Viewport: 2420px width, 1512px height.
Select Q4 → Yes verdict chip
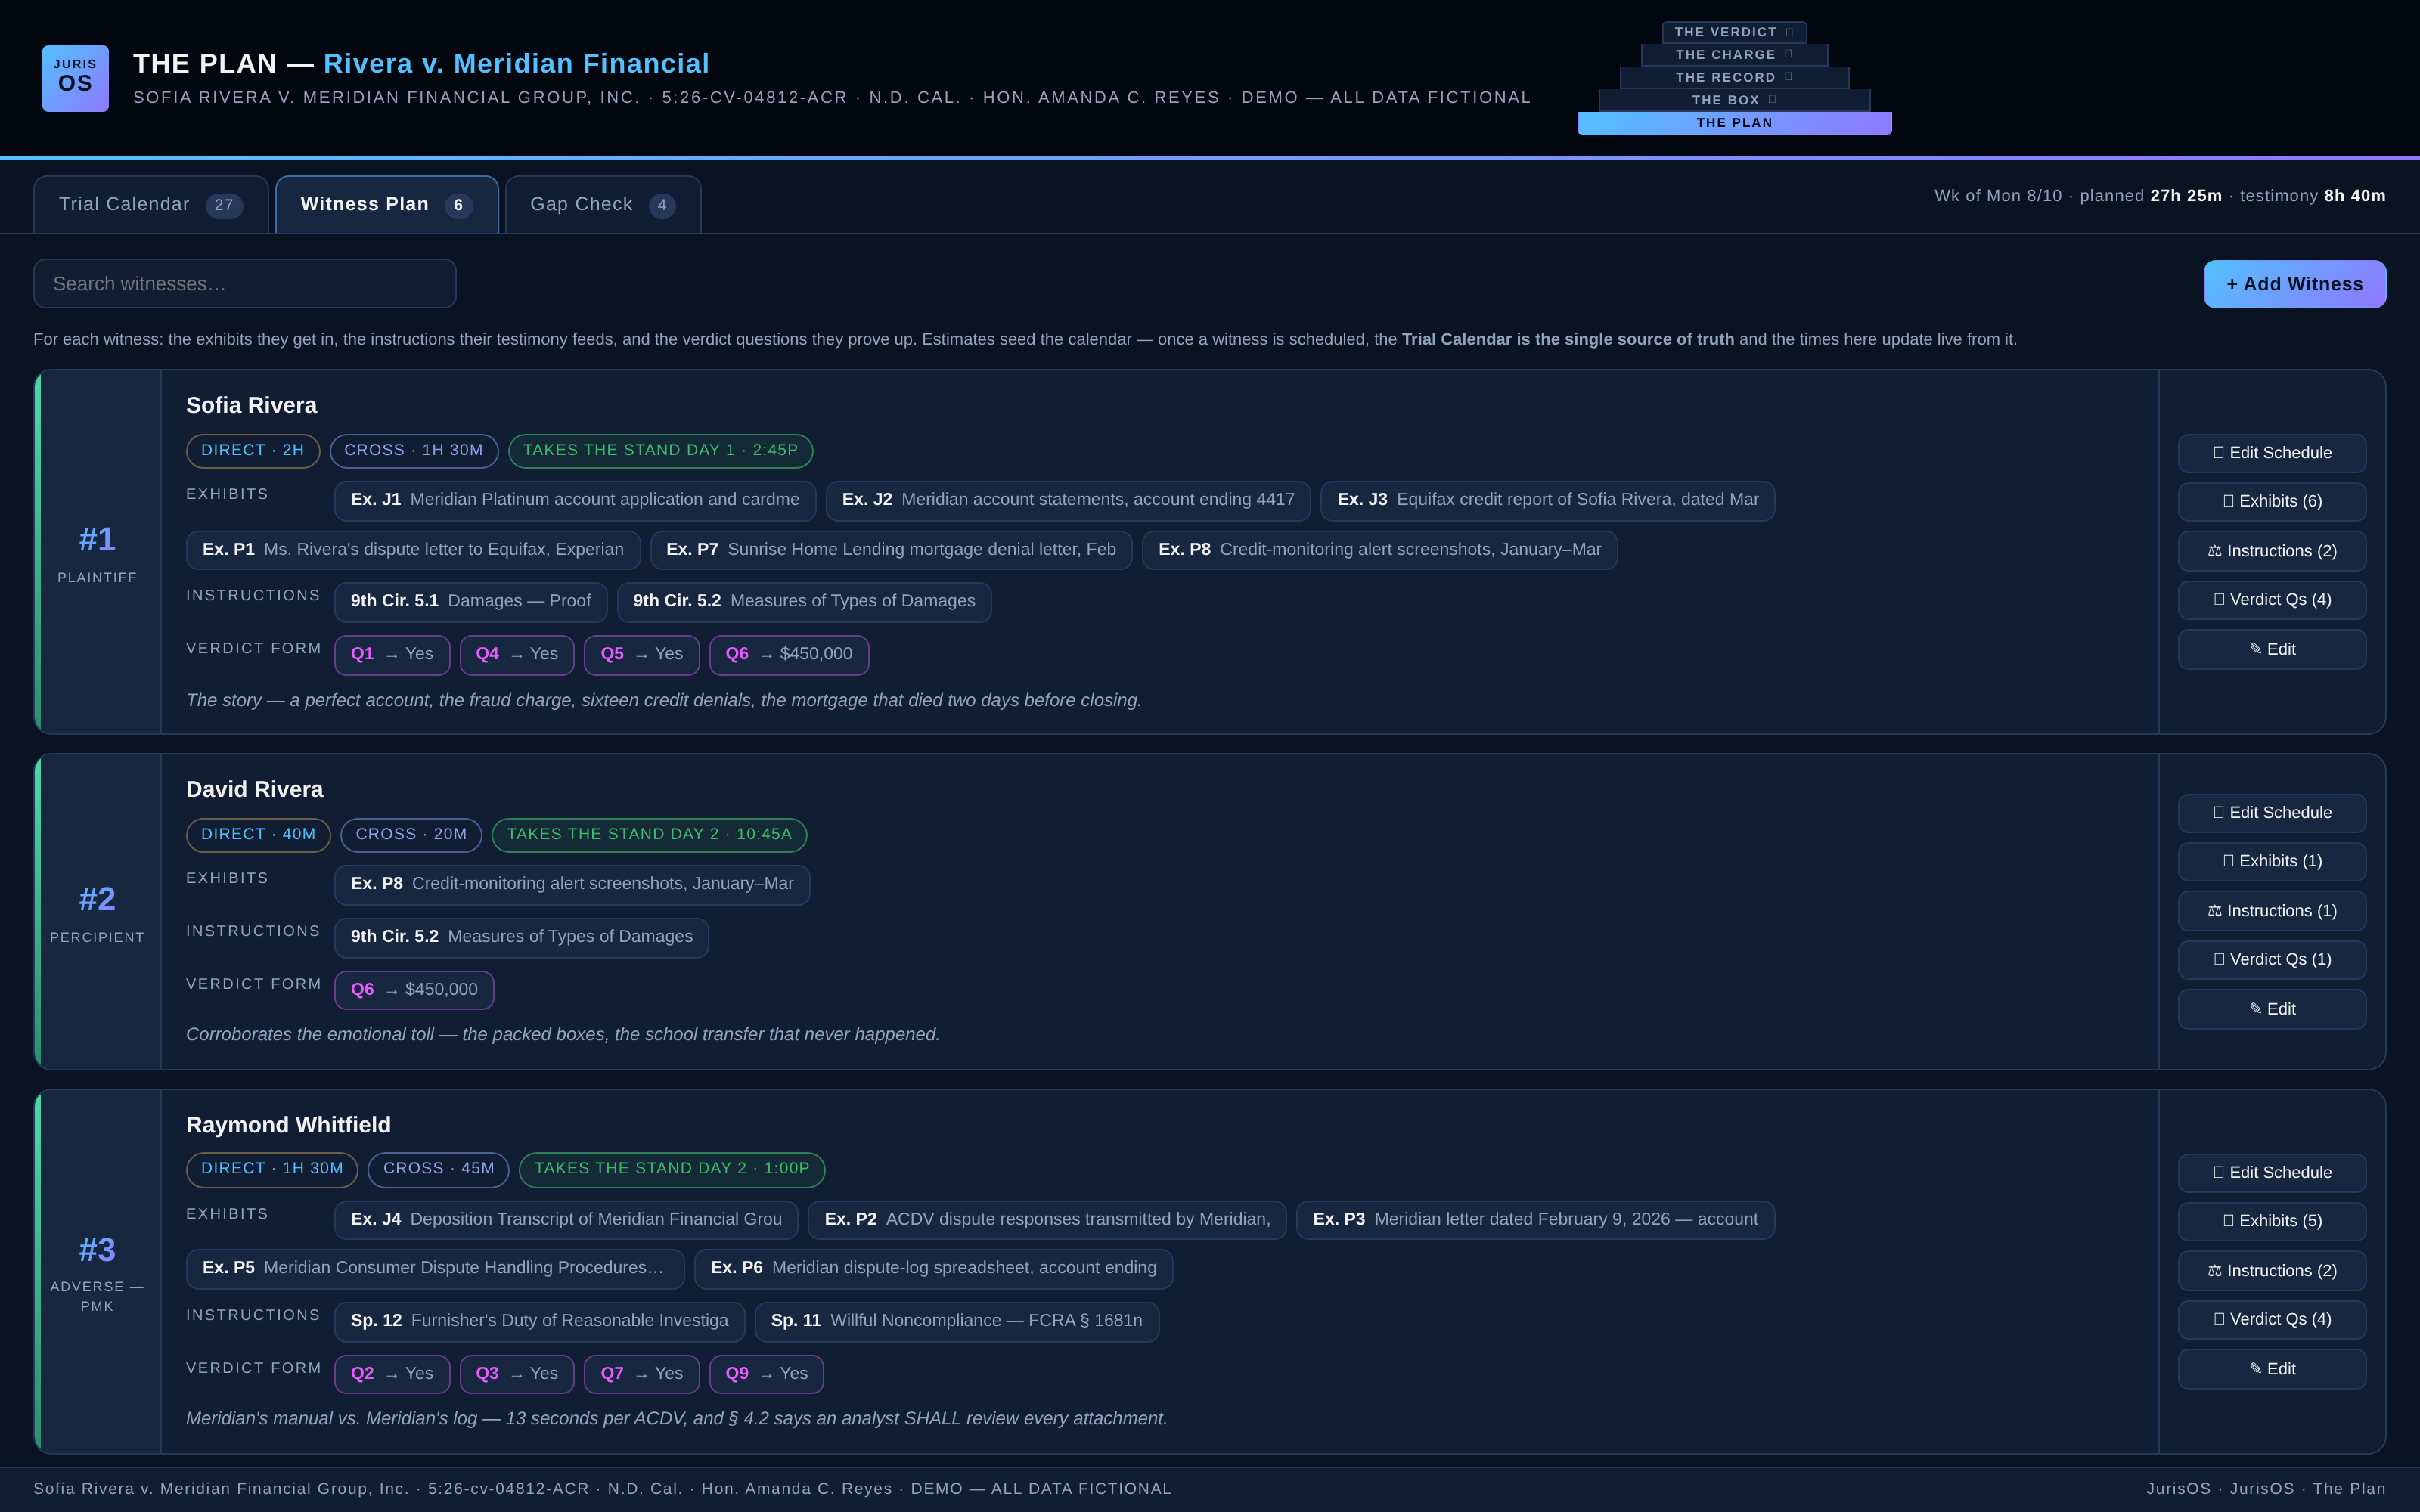[517, 655]
